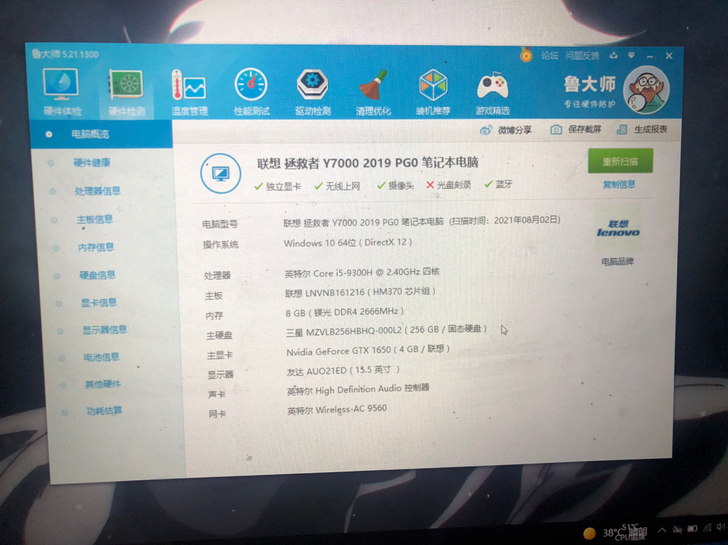
Task: Click the green 重新扫描 rescan button
Action: tap(620, 161)
